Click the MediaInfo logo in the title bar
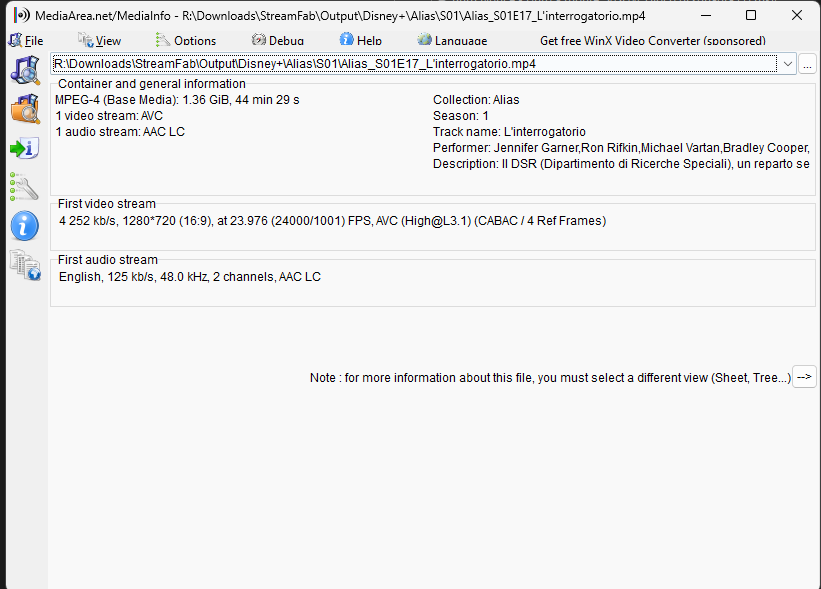The height and width of the screenshot is (589, 821). [x=21, y=15]
